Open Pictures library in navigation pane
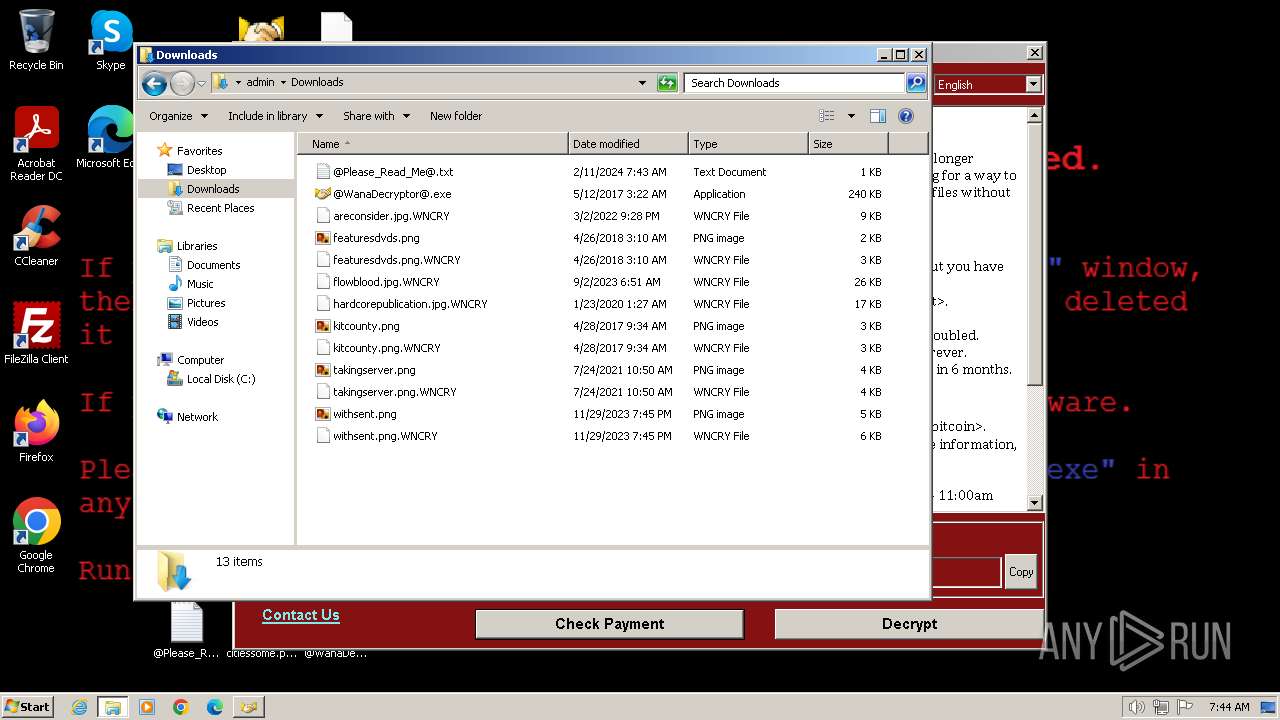This screenshot has width=1280, height=720. [x=206, y=303]
